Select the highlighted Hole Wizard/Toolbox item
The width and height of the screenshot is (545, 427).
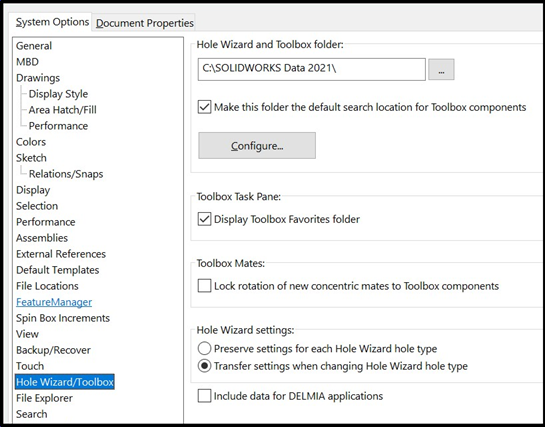coord(65,382)
